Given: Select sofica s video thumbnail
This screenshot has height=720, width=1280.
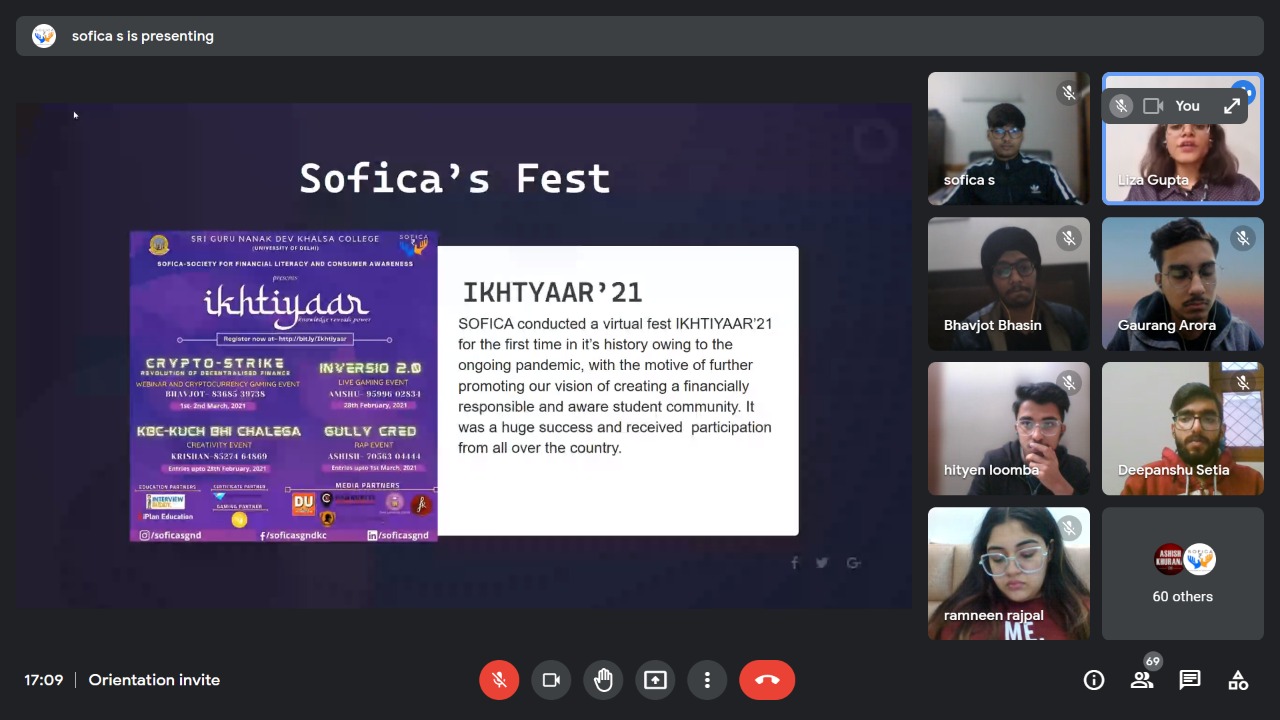Looking at the screenshot, I should coord(1008,138).
